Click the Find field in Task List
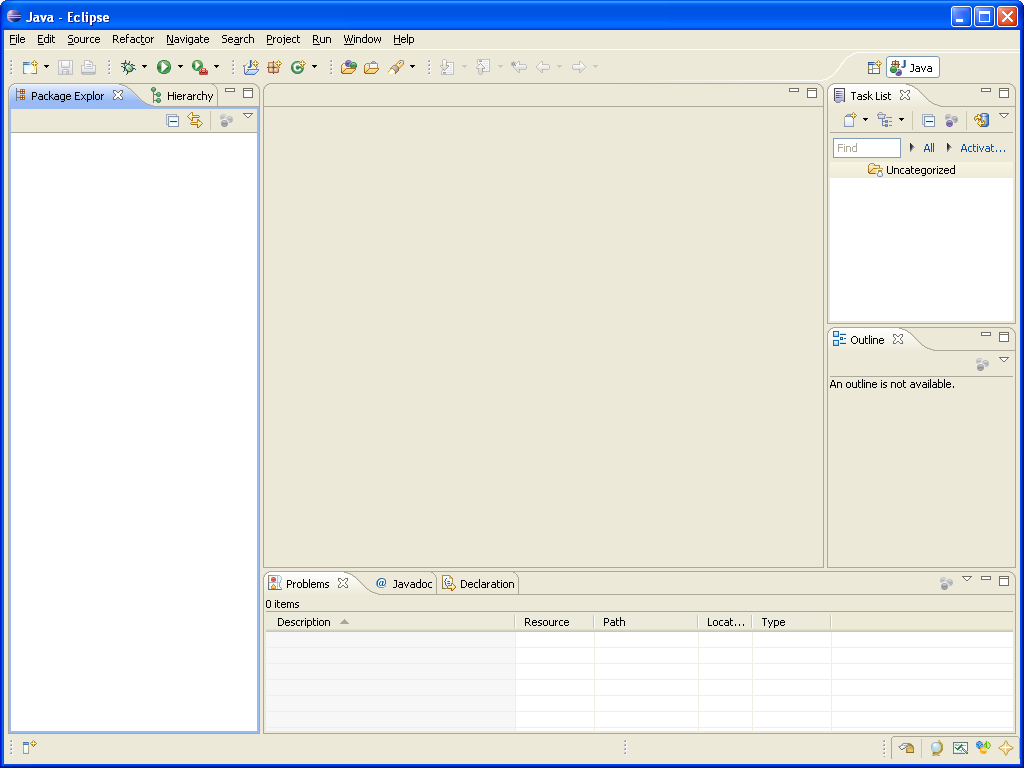Viewport: 1024px width, 768px height. click(x=866, y=148)
